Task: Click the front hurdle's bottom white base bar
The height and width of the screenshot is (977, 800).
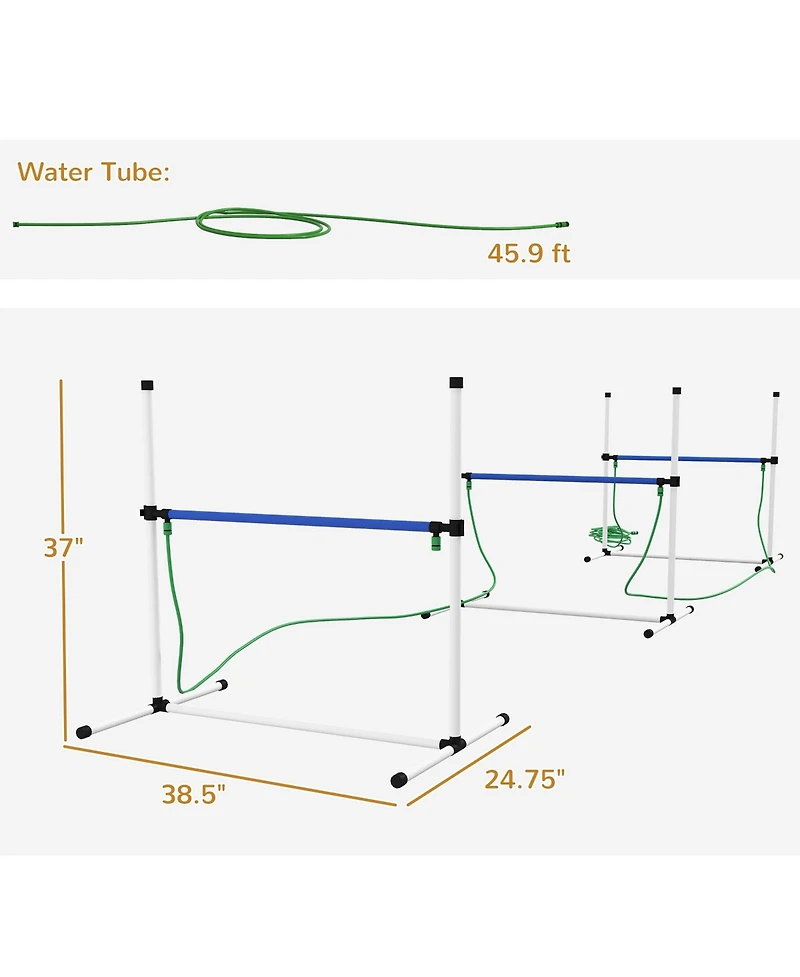Action: [305, 725]
